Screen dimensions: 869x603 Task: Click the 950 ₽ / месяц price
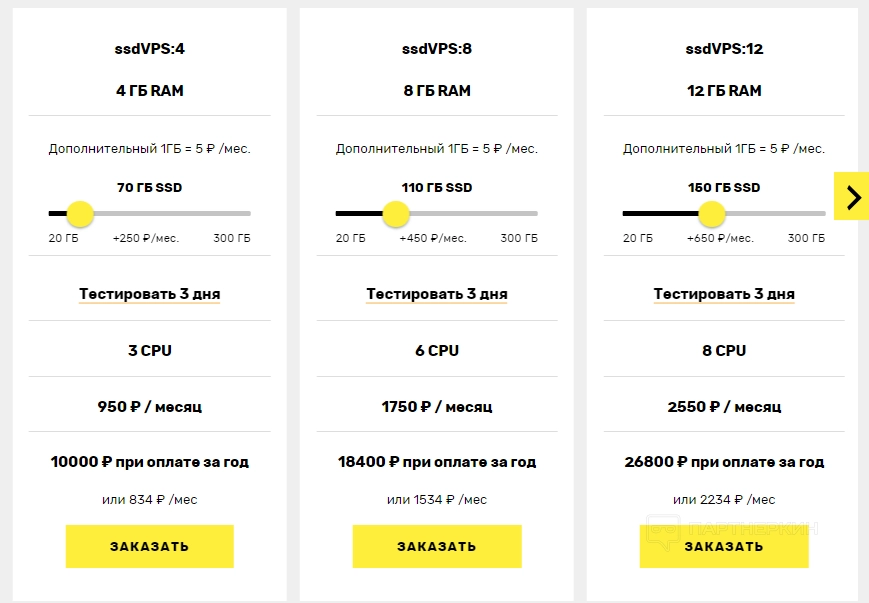coord(149,407)
